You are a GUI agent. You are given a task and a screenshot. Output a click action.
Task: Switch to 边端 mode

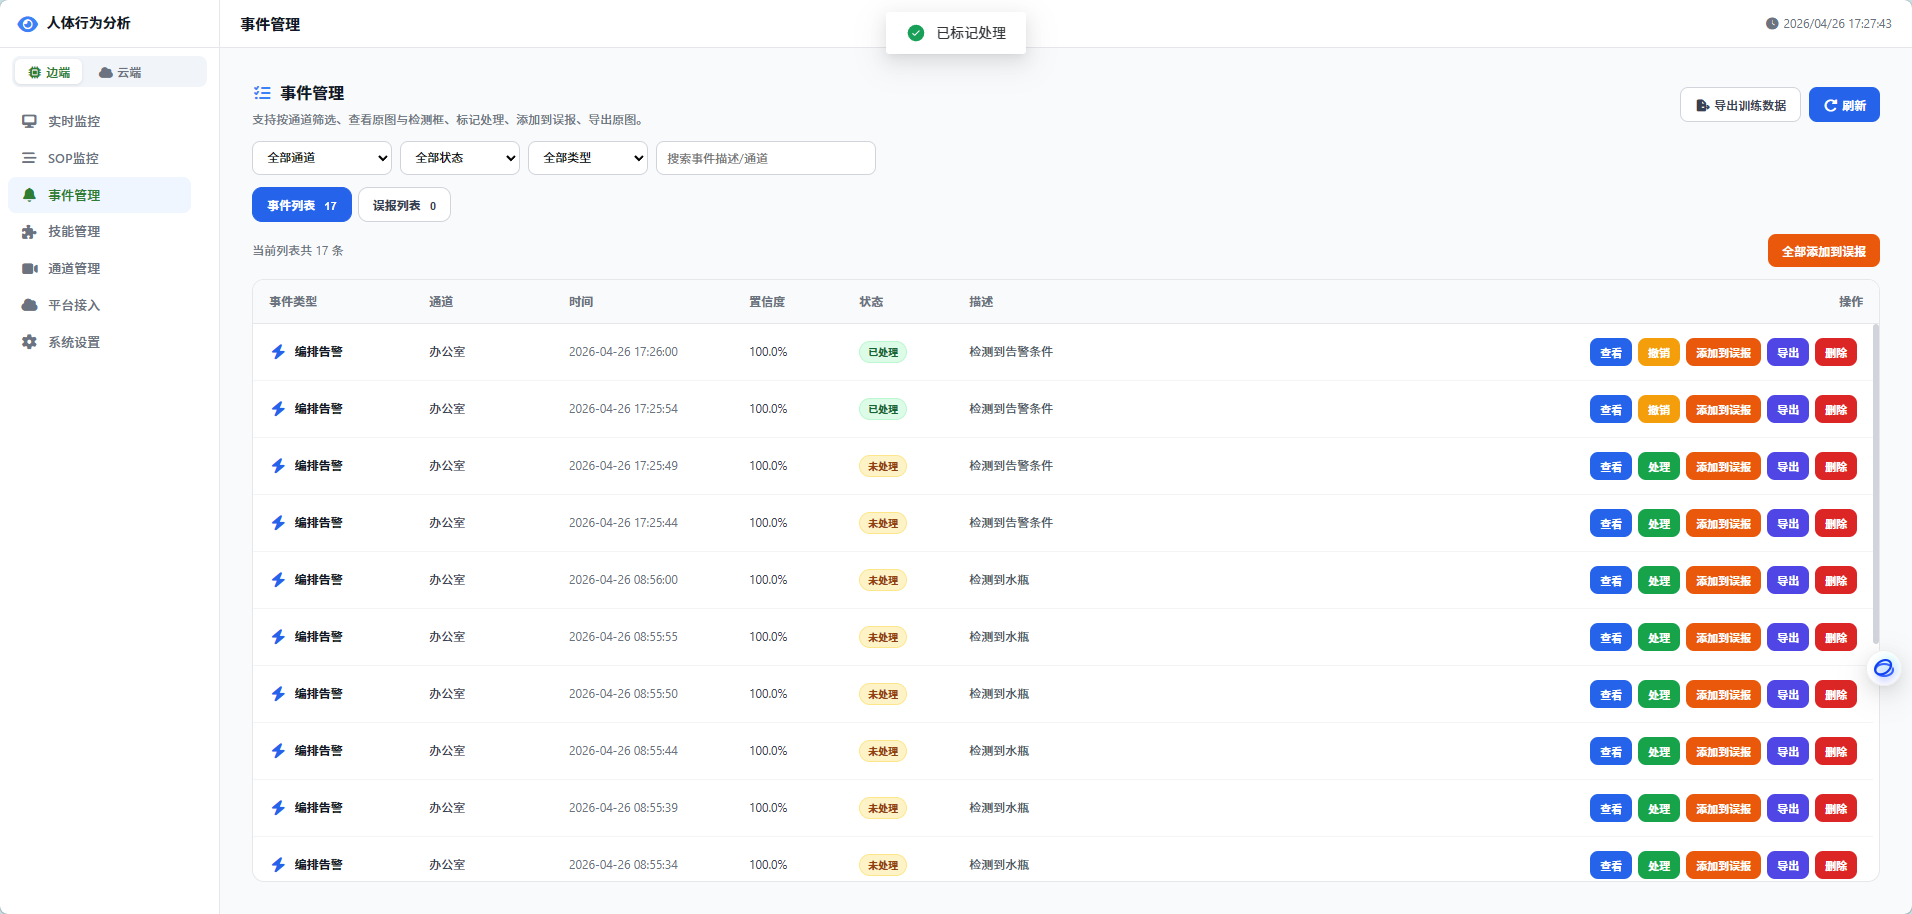pyautogui.click(x=49, y=72)
